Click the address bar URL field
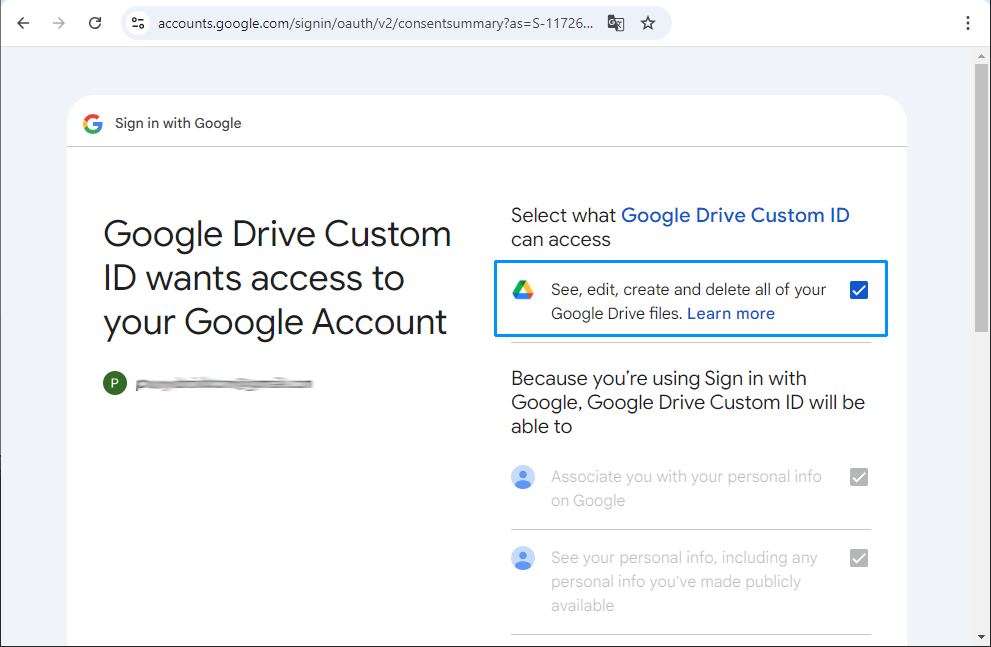 (x=375, y=23)
